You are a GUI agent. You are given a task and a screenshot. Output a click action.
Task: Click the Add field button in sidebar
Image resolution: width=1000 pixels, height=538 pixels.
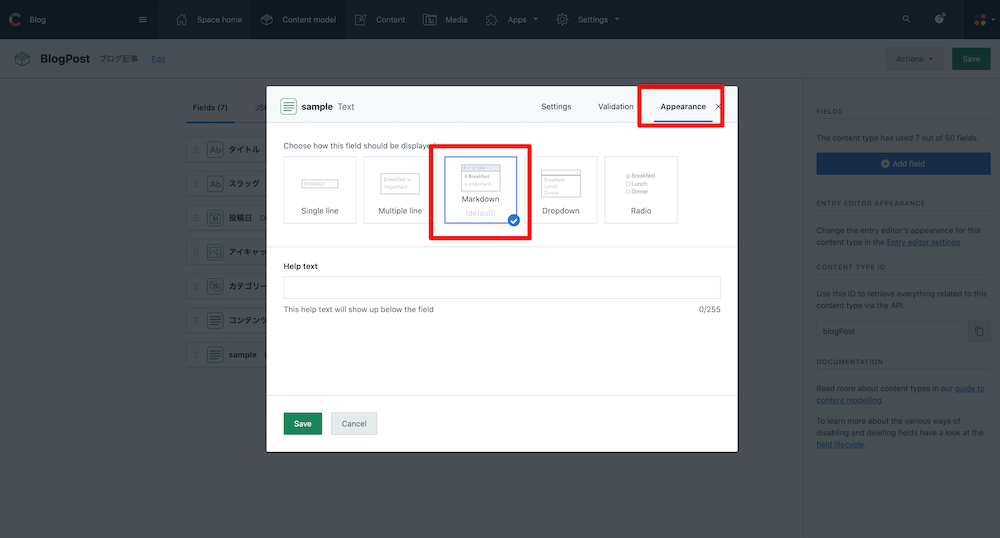click(903, 164)
